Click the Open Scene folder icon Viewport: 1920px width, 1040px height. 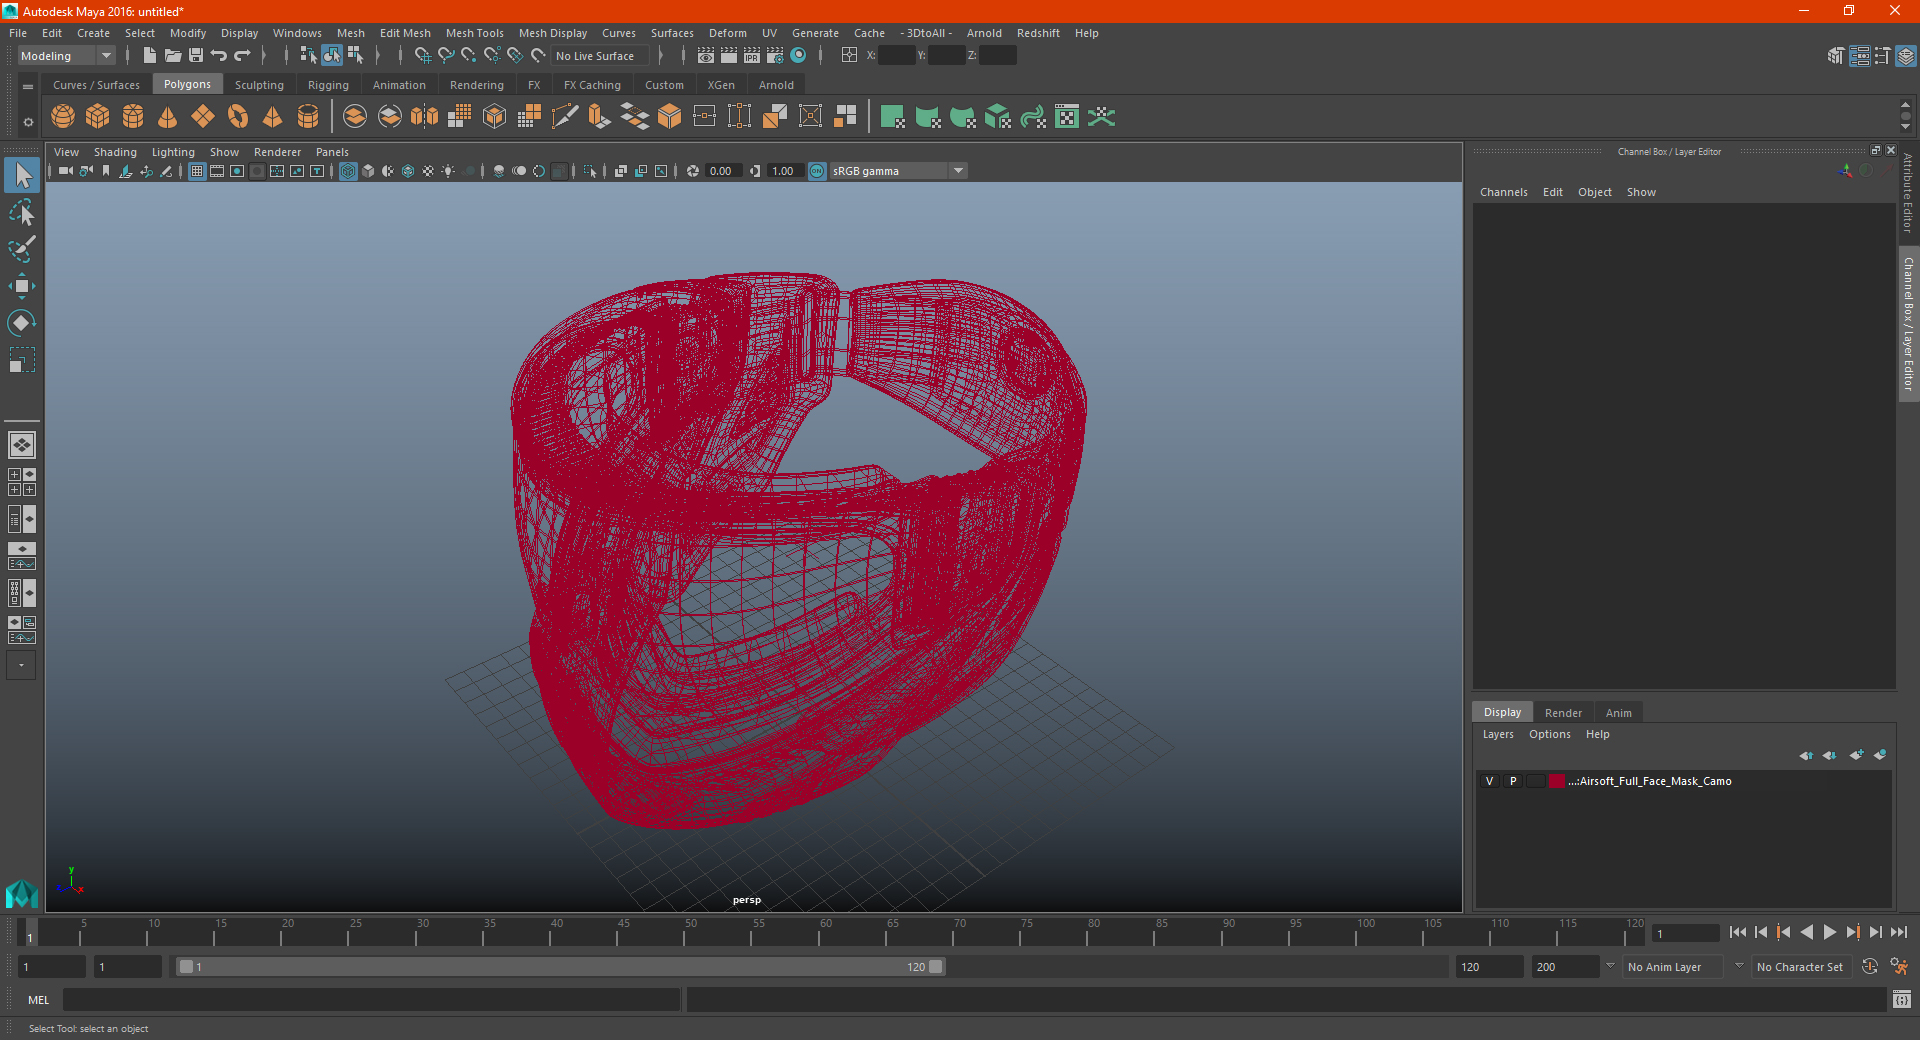click(x=172, y=55)
